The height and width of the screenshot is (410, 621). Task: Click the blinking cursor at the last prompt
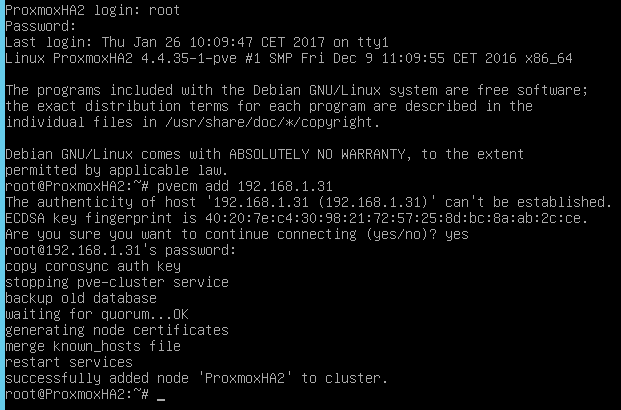161,397
